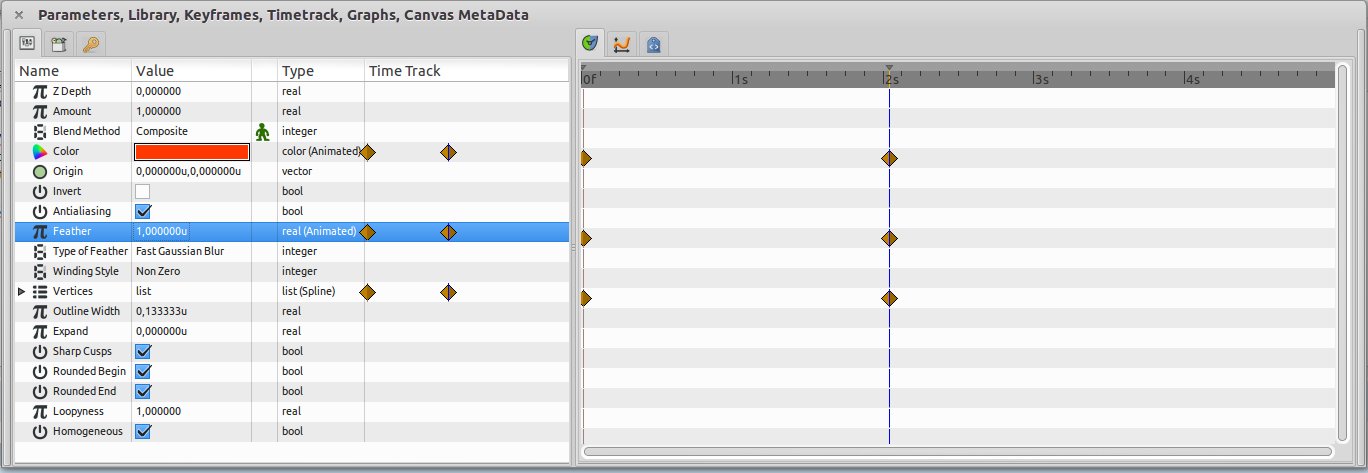Click the pi icon beside Feather
Image resolution: width=1368 pixels, height=473 pixels.
[x=40, y=231]
